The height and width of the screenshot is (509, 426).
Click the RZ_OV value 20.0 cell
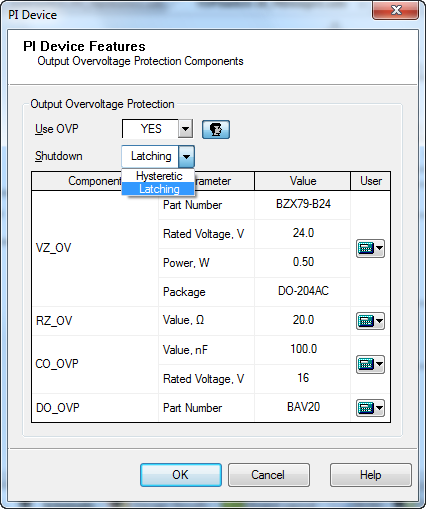click(303, 320)
